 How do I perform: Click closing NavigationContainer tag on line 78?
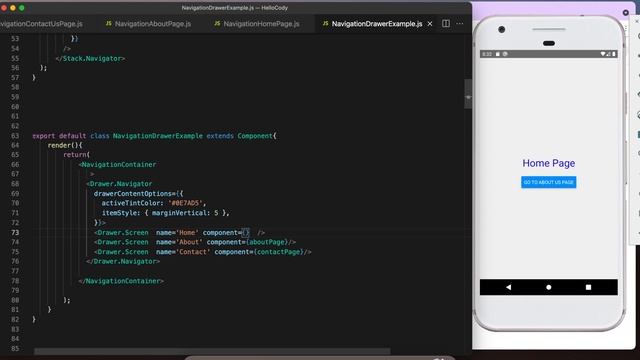(121, 281)
